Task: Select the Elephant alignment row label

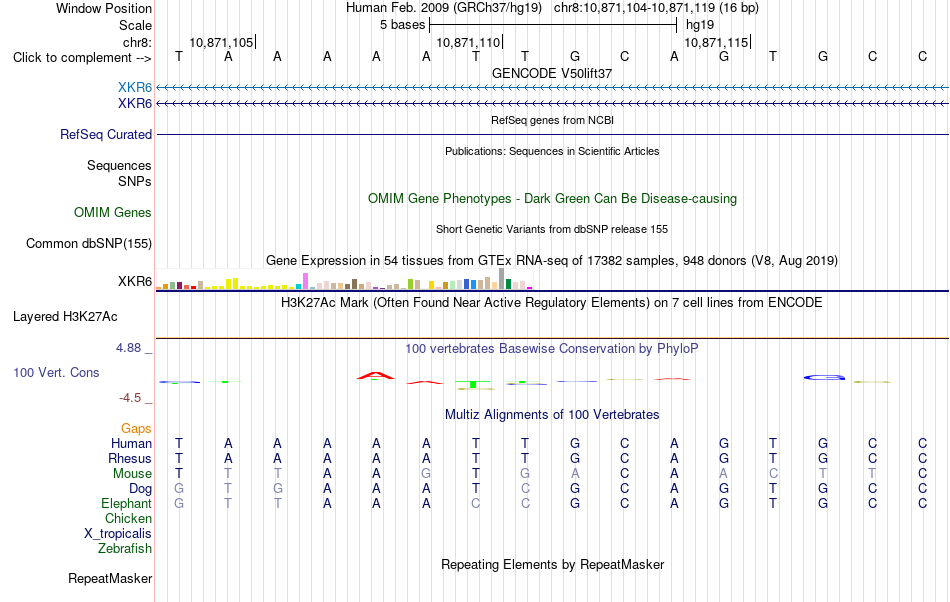Action: (127, 503)
